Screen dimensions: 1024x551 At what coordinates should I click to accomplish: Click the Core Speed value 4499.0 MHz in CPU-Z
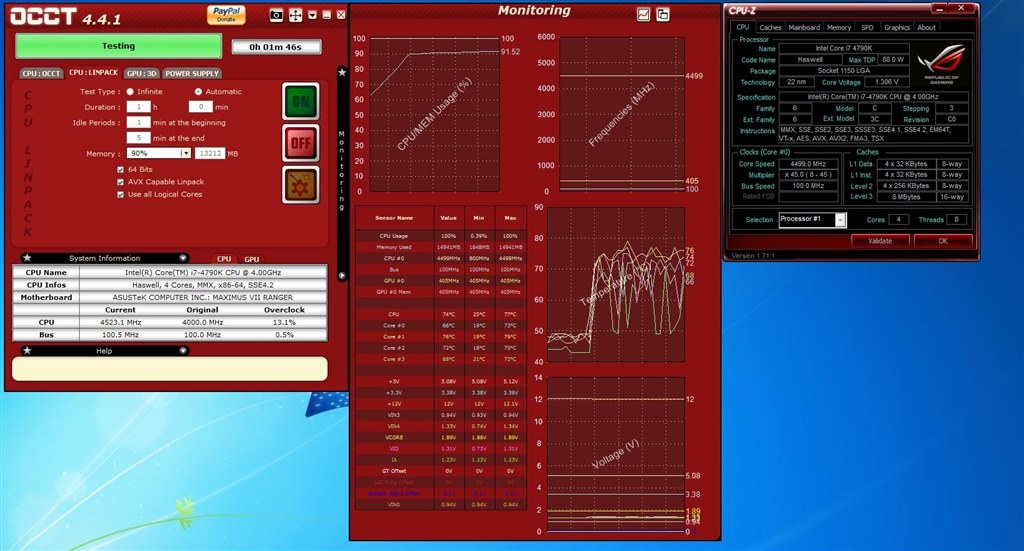[x=808, y=164]
